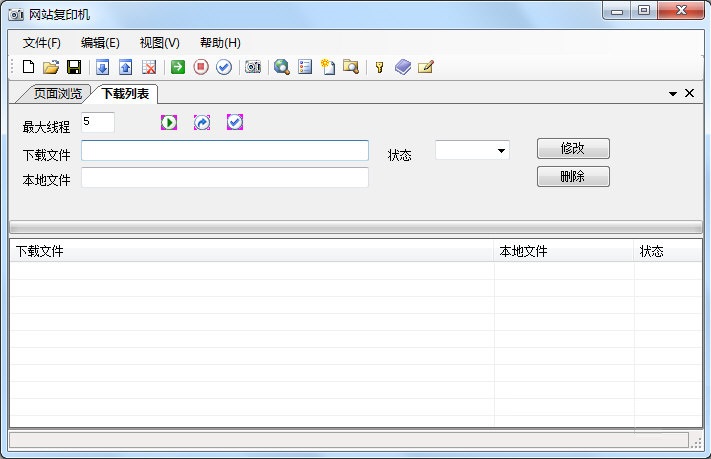Click the blue up-arrow export icon

pos(126,67)
